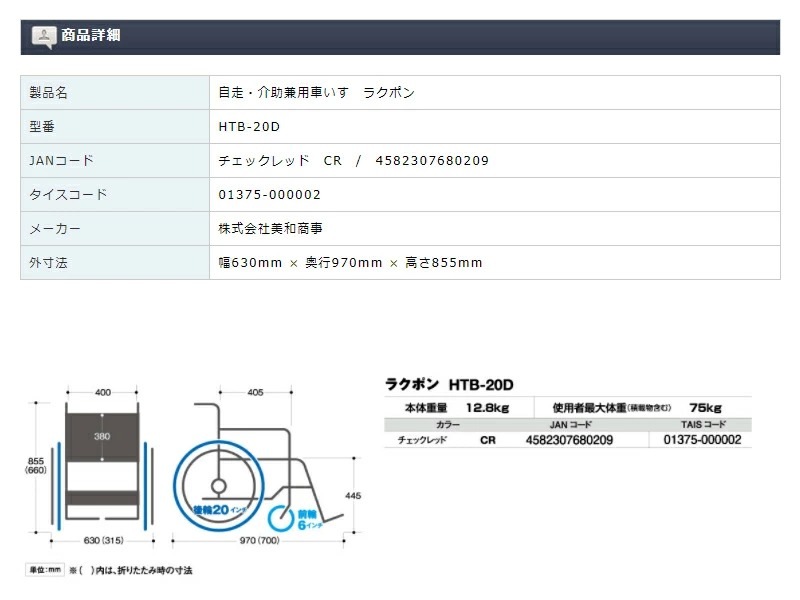Click the product details header icon

(44, 37)
